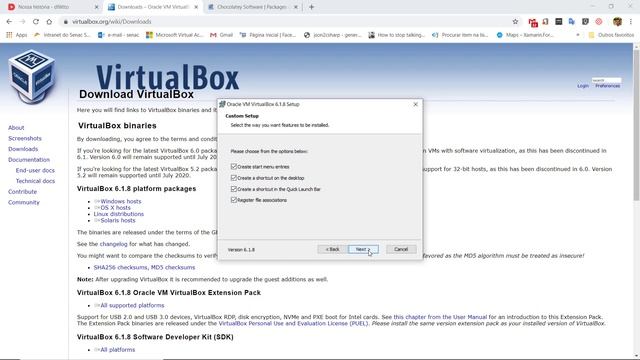The height and width of the screenshot is (360, 640).
Task: Open About in the sidebar
Action: click(x=16, y=128)
